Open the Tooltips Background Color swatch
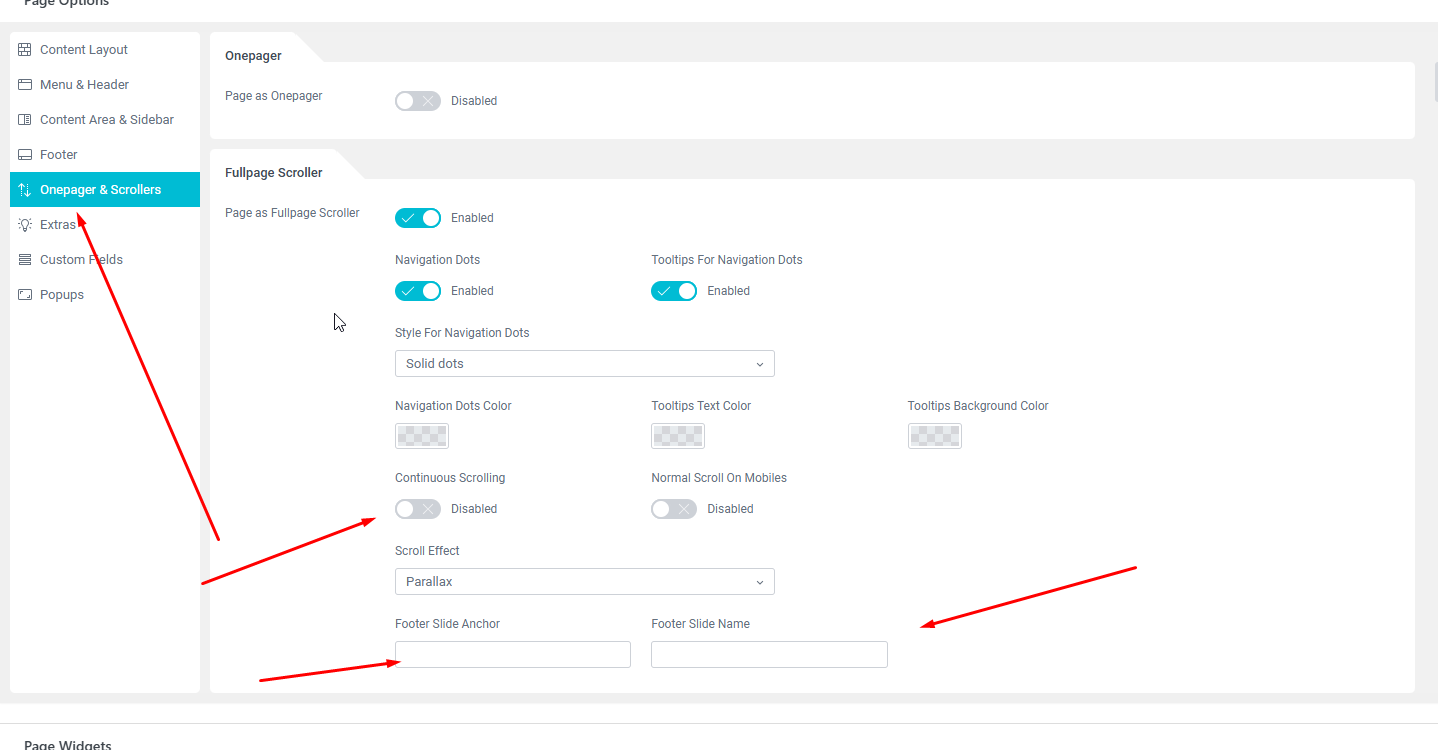The image size is (1438, 750). (x=935, y=436)
